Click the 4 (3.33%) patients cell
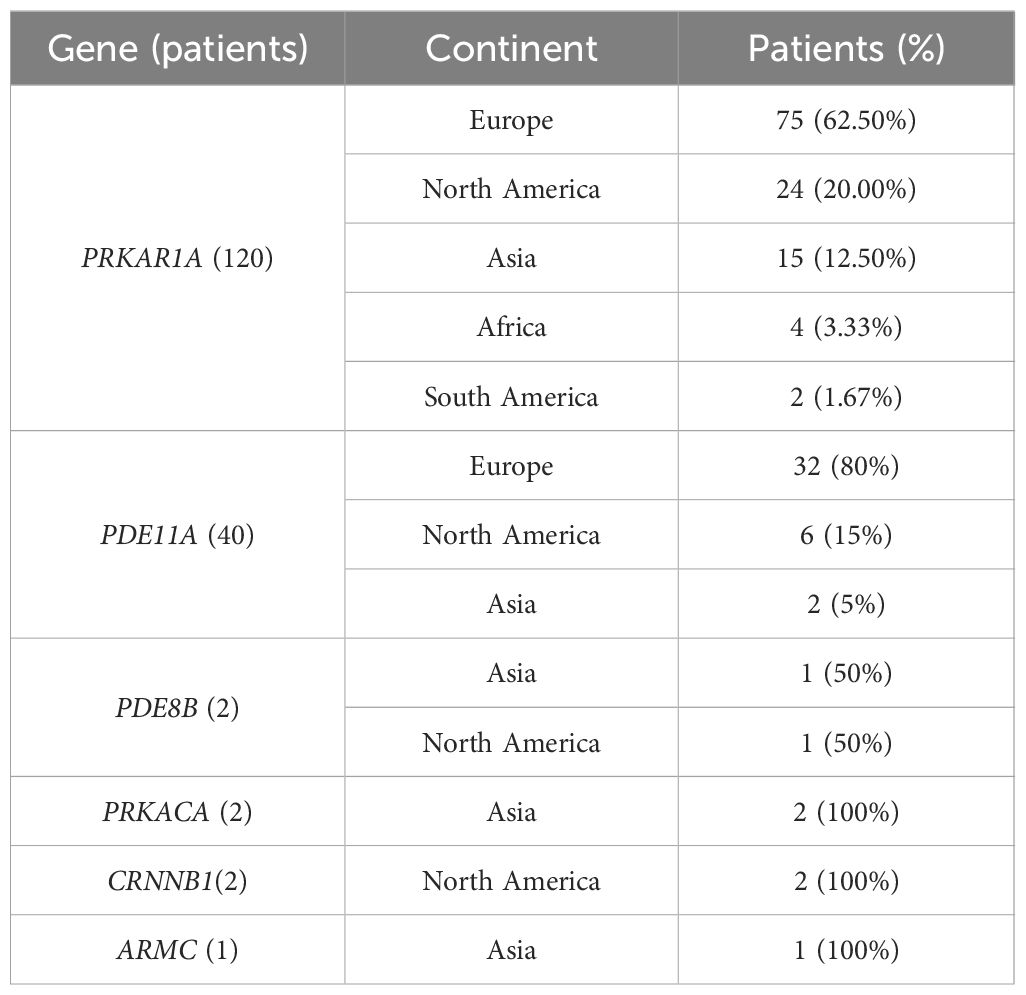 846,327
